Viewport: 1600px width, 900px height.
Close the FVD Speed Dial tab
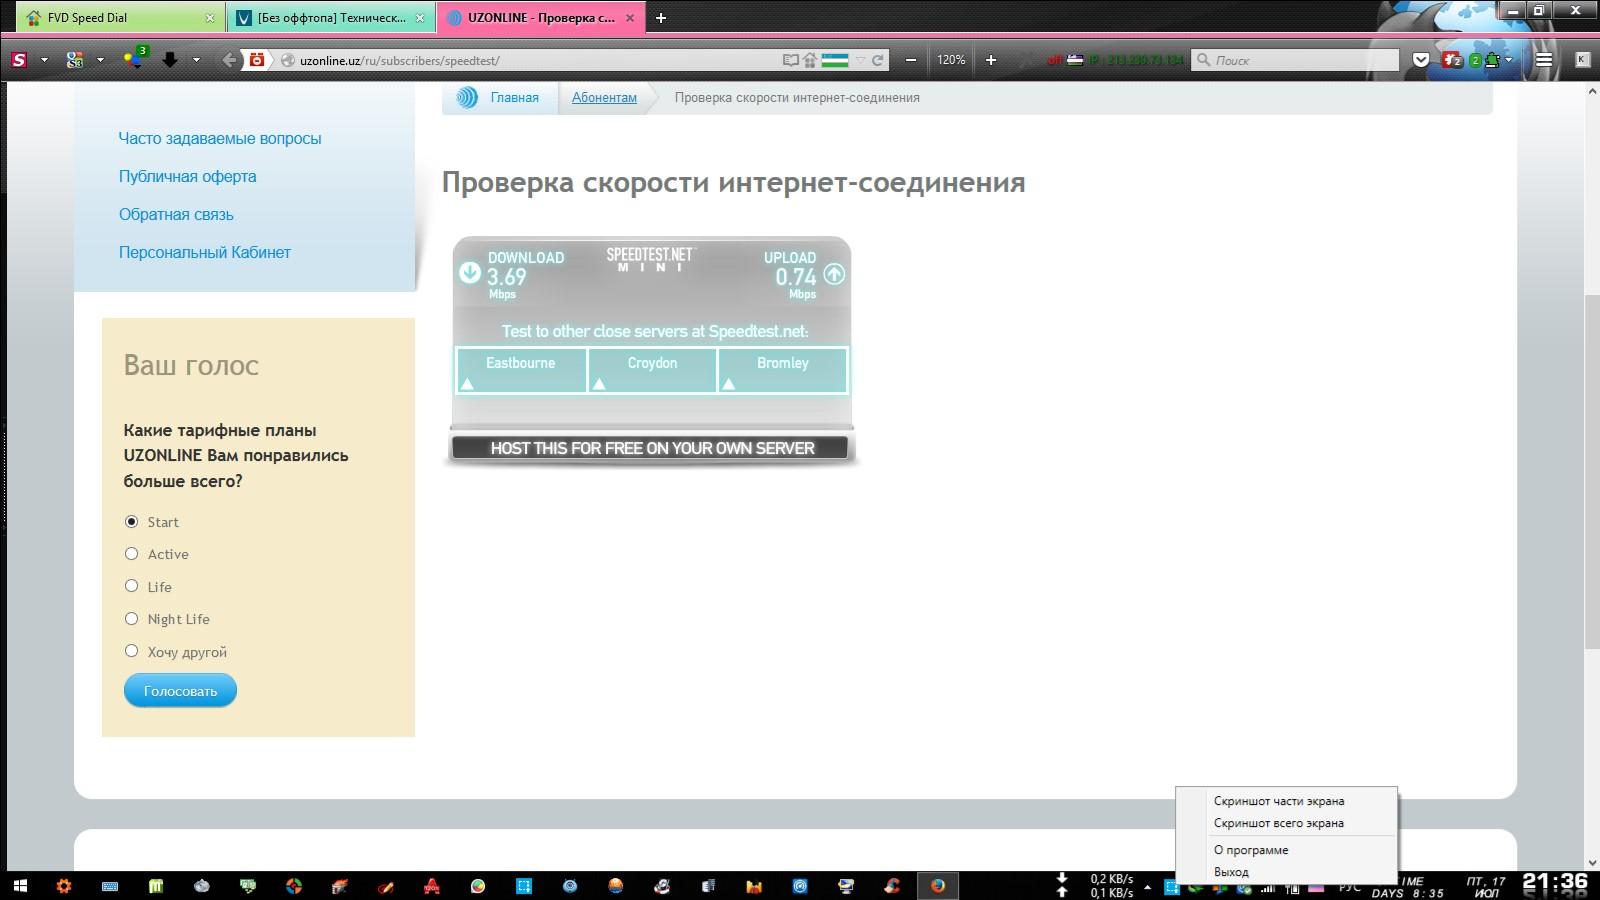(210, 18)
